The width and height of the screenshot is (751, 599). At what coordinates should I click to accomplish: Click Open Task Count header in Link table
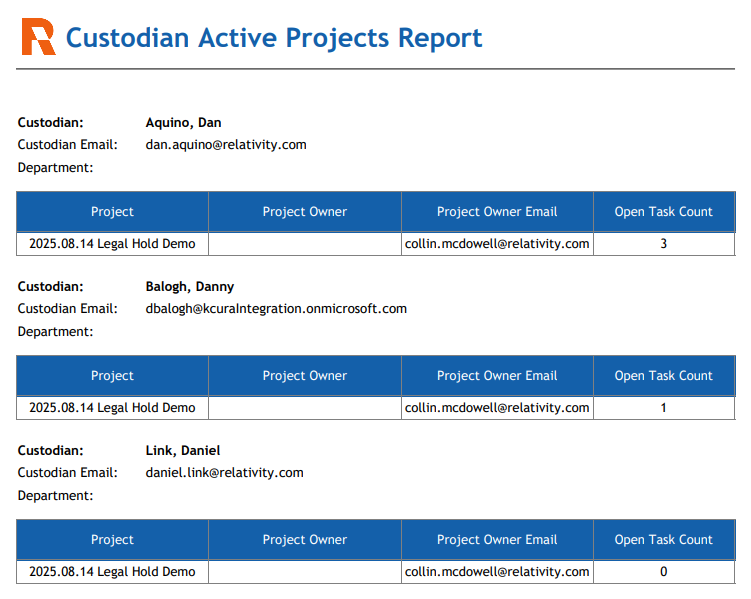pyautogui.click(x=664, y=540)
